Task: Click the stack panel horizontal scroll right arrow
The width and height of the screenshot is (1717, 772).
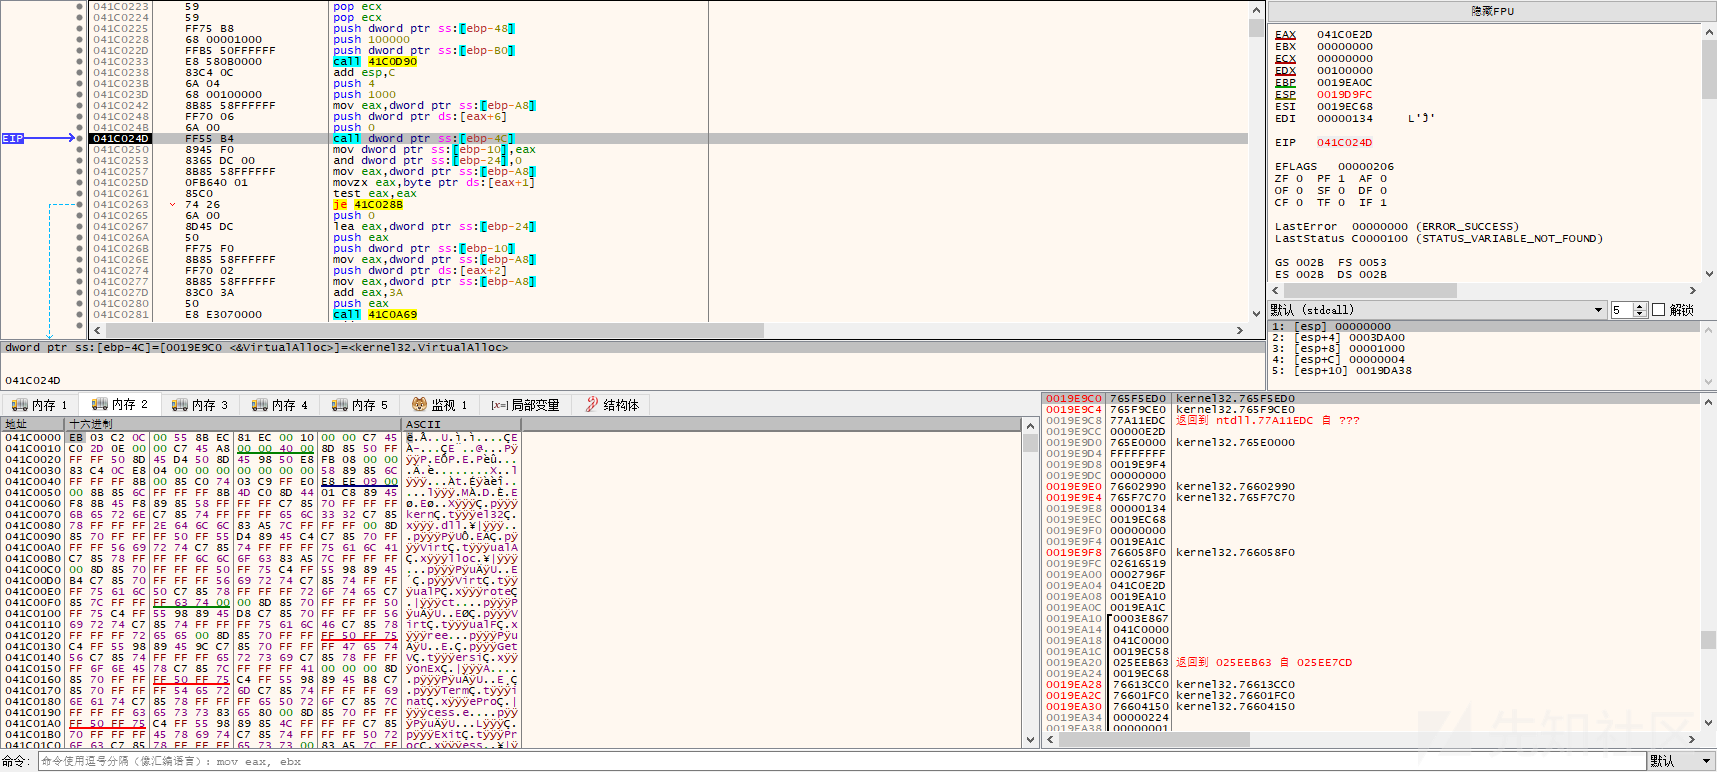Action: click(x=1692, y=740)
